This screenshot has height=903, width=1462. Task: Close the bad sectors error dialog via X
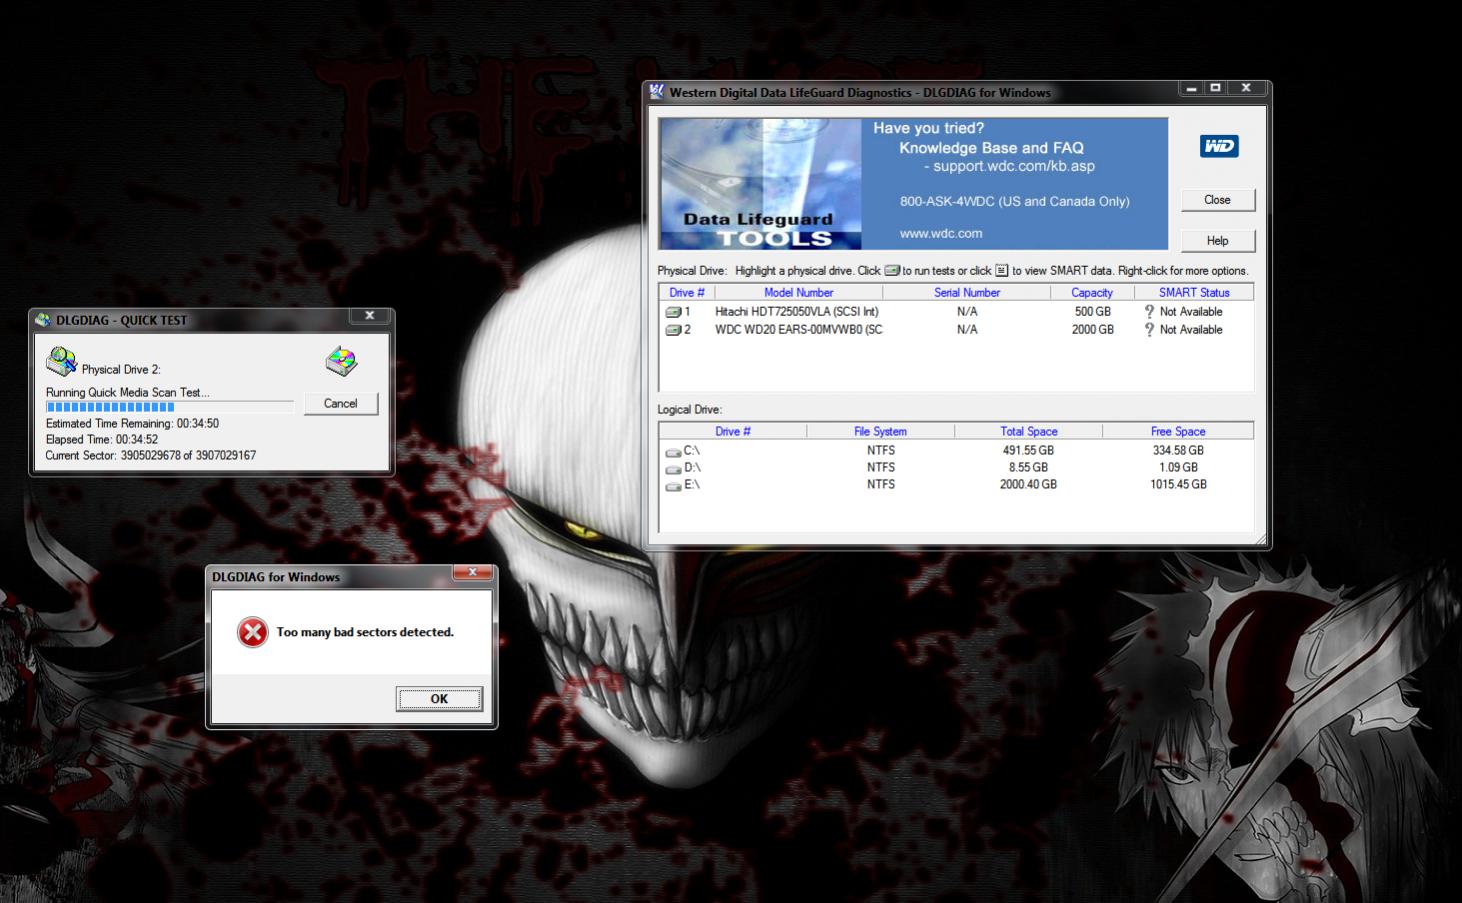coord(472,572)
